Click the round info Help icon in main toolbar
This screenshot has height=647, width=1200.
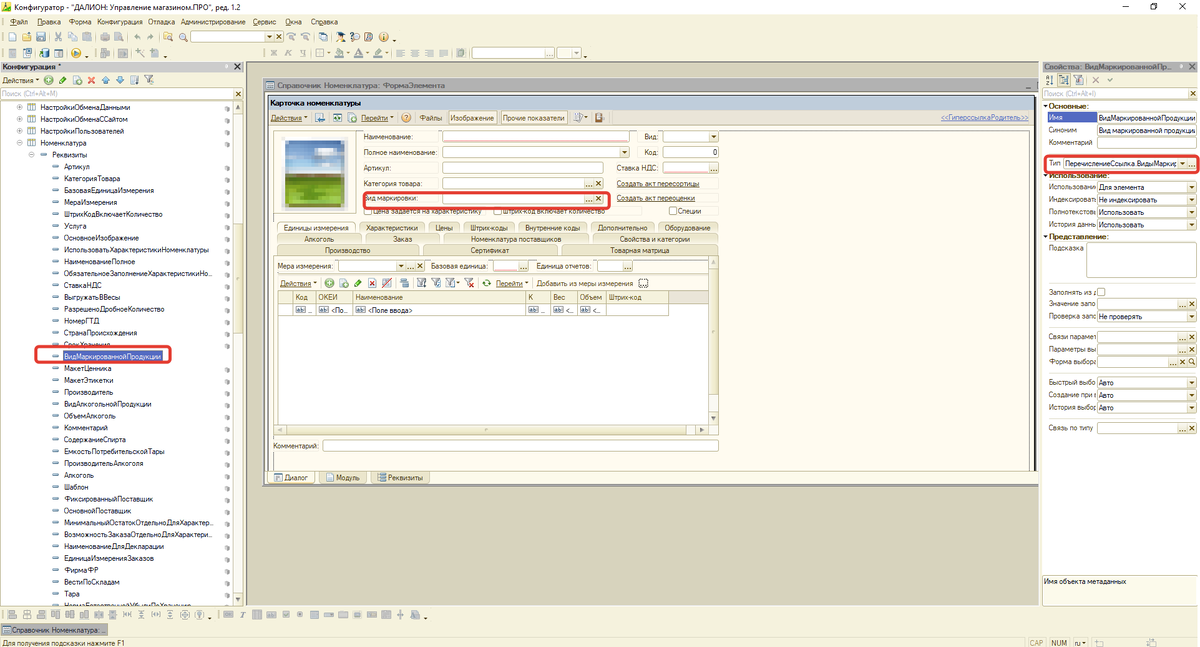tap(383, 36)
